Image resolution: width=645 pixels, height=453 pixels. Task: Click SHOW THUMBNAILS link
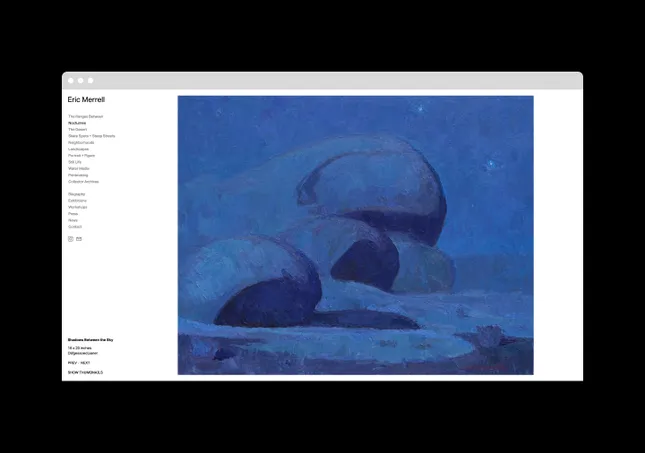85,372
